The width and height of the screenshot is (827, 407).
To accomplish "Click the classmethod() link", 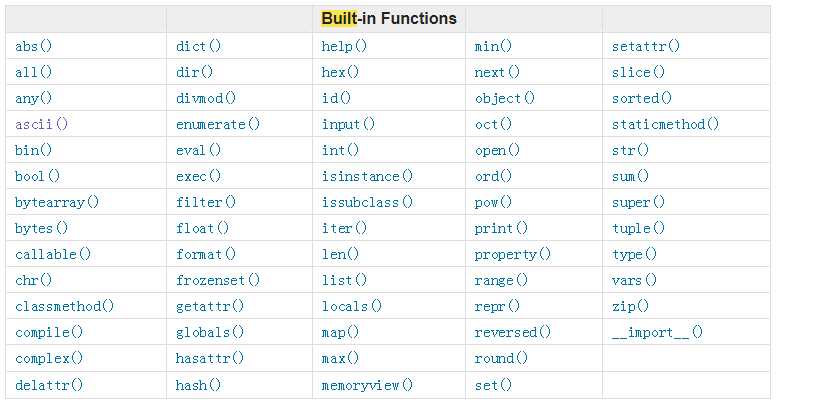I will point(64,306).
